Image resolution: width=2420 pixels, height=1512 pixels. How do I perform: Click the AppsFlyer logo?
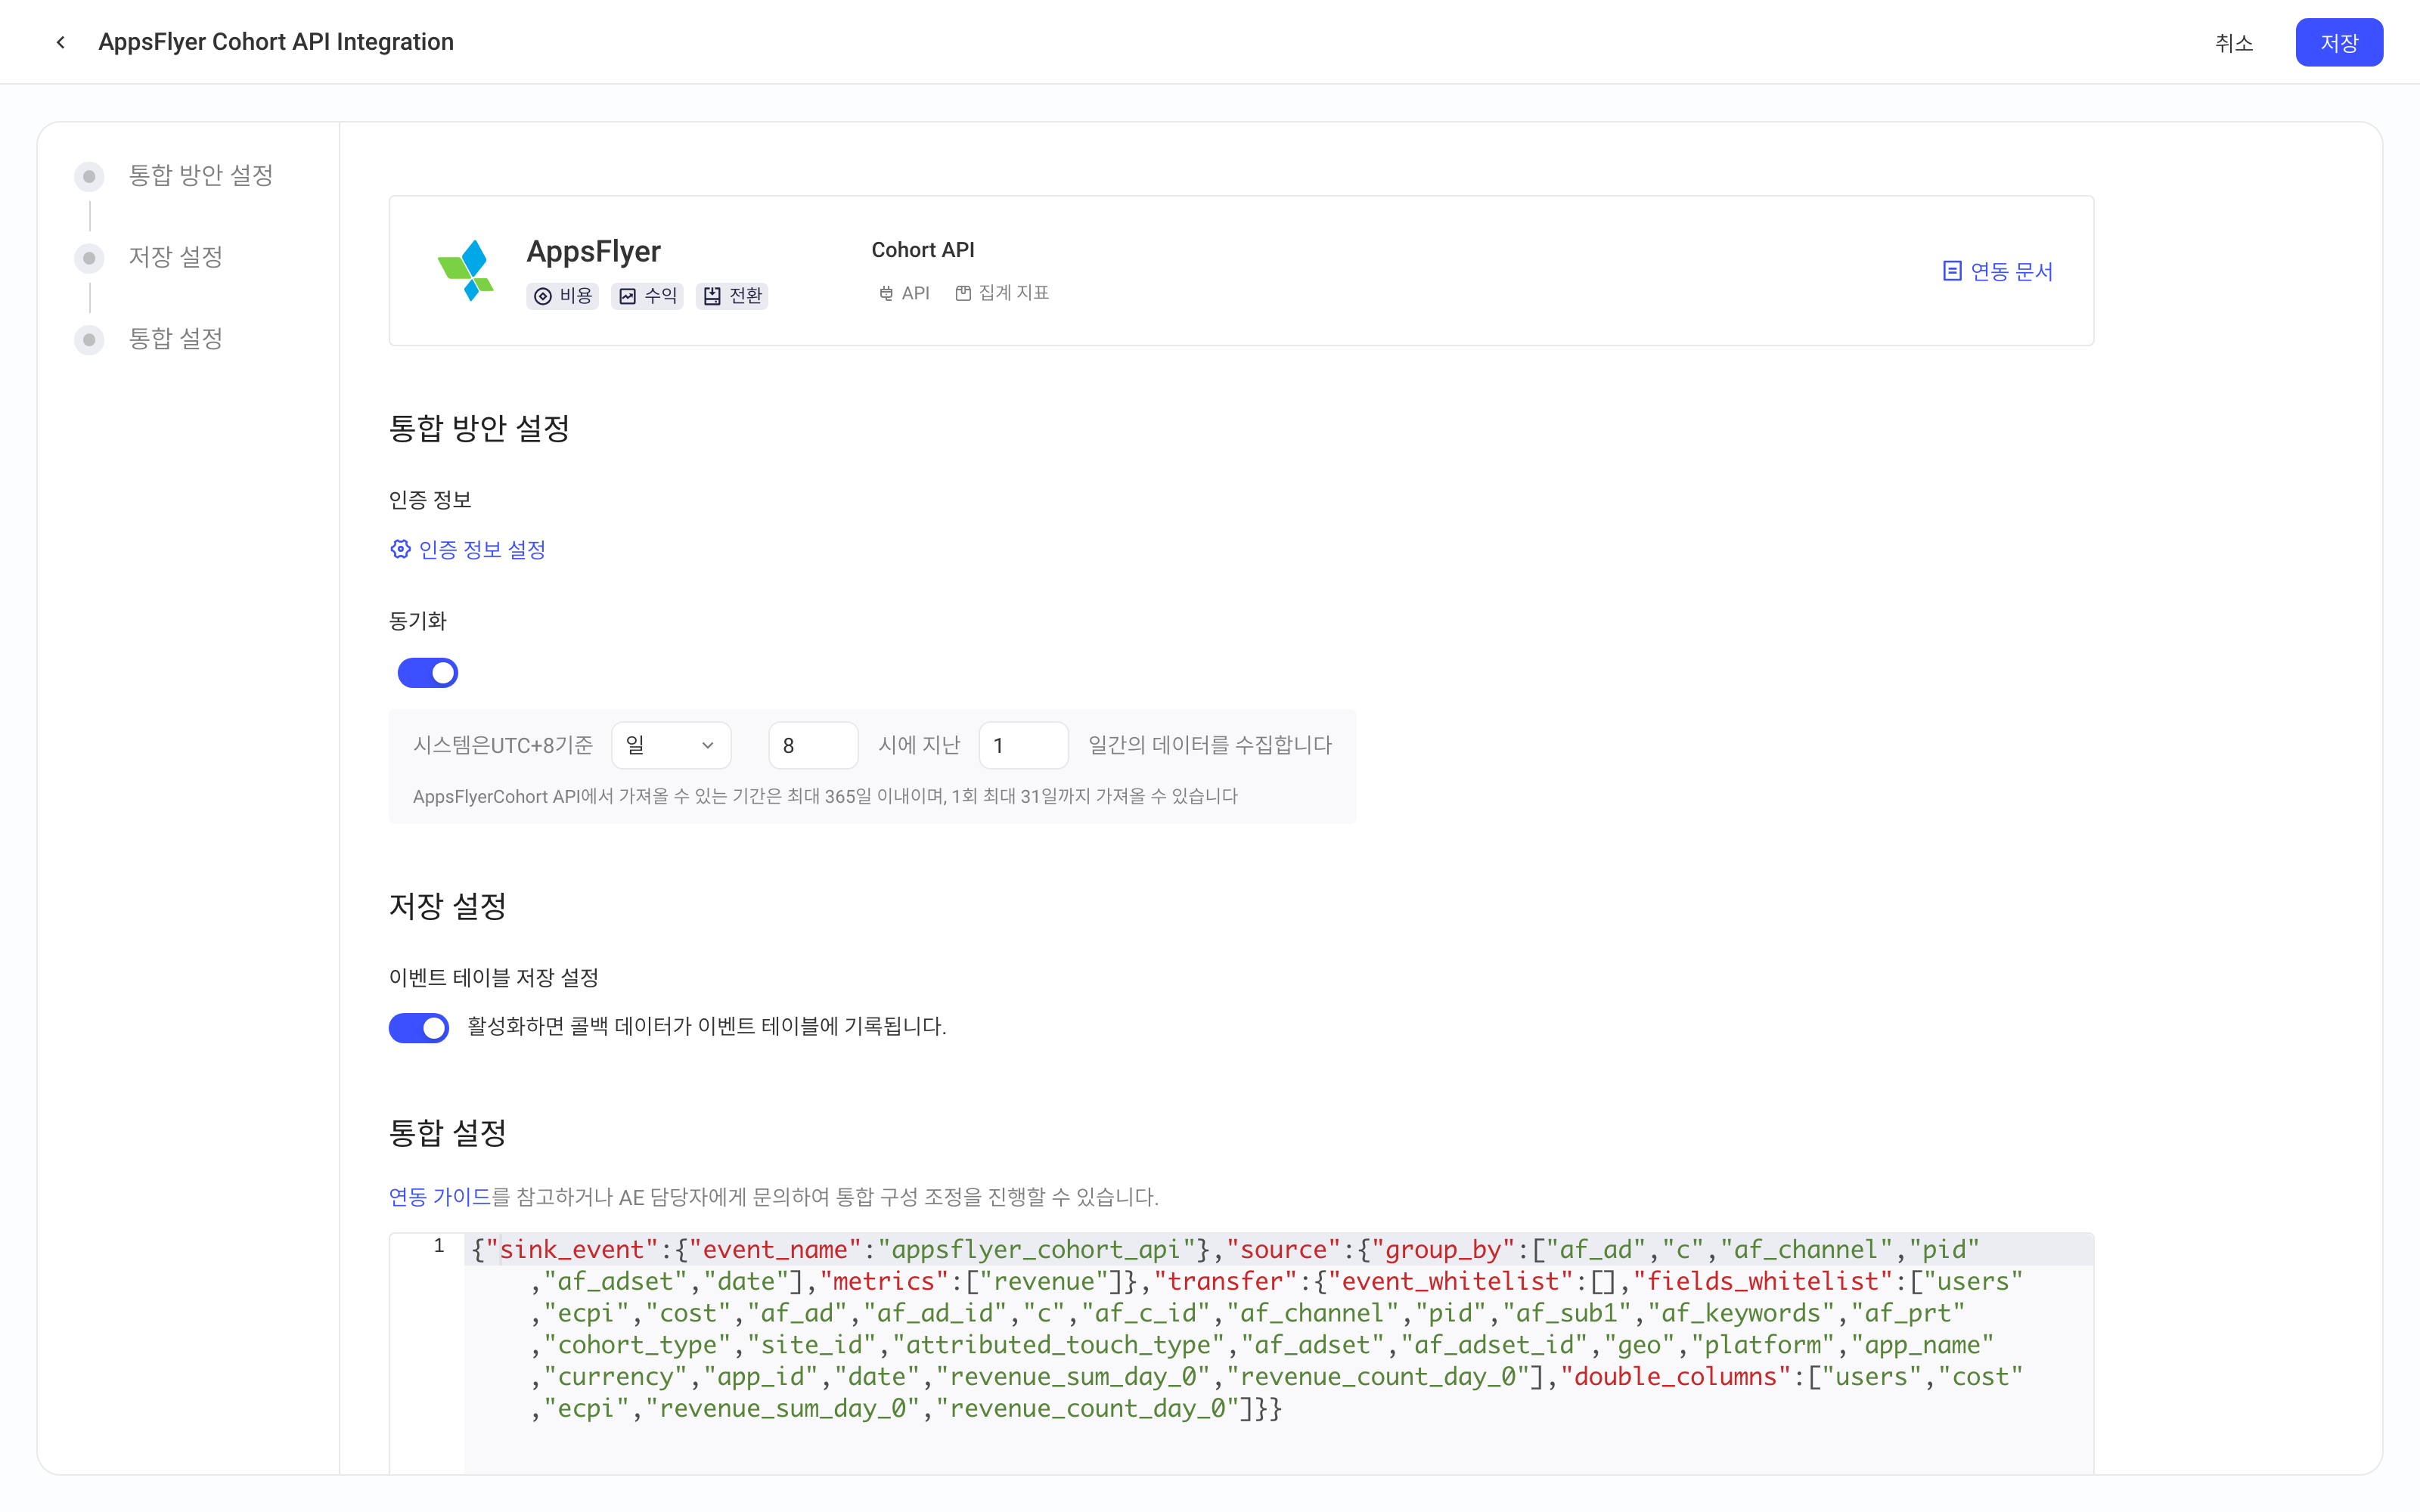coord(466,270)
